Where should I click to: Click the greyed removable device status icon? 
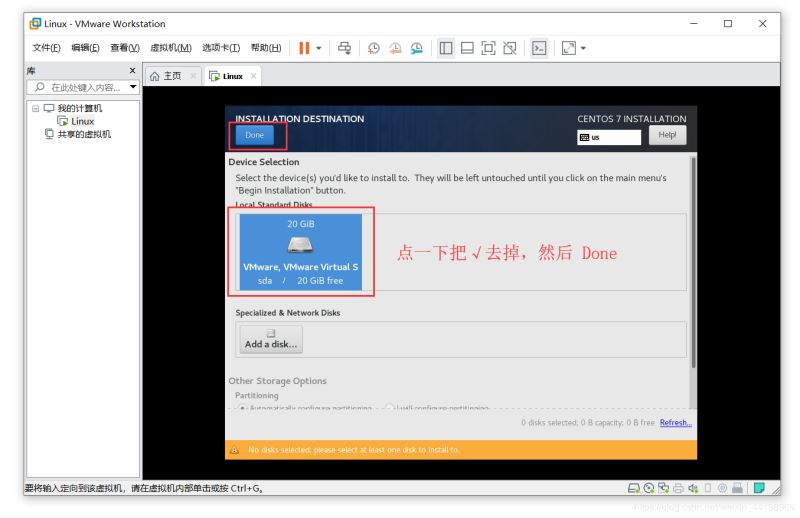point(737,488)
